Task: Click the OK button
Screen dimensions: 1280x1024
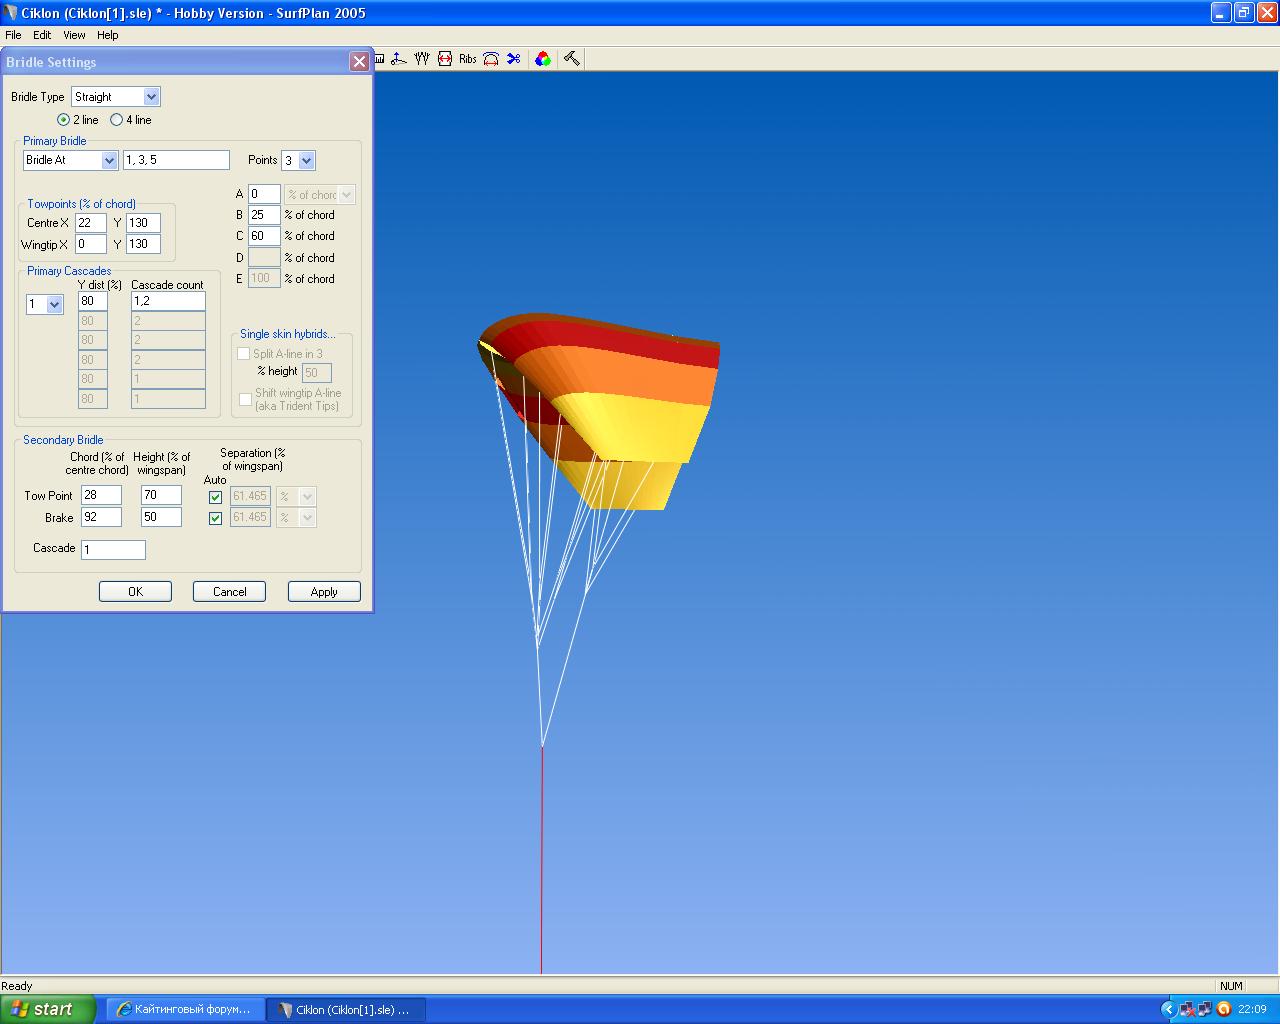Action: pyautogui.click(x=135, y=592)
